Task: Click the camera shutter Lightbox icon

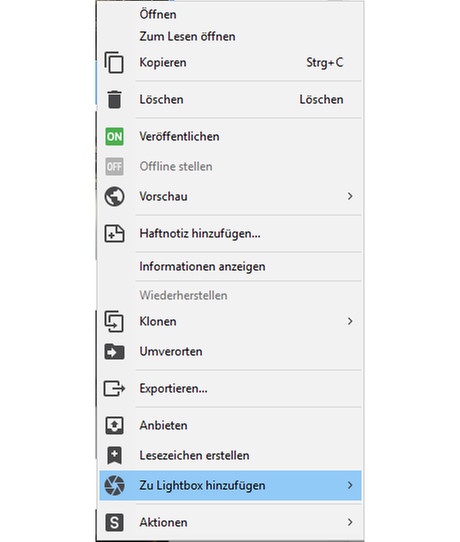Action: (x=114, y=485)
